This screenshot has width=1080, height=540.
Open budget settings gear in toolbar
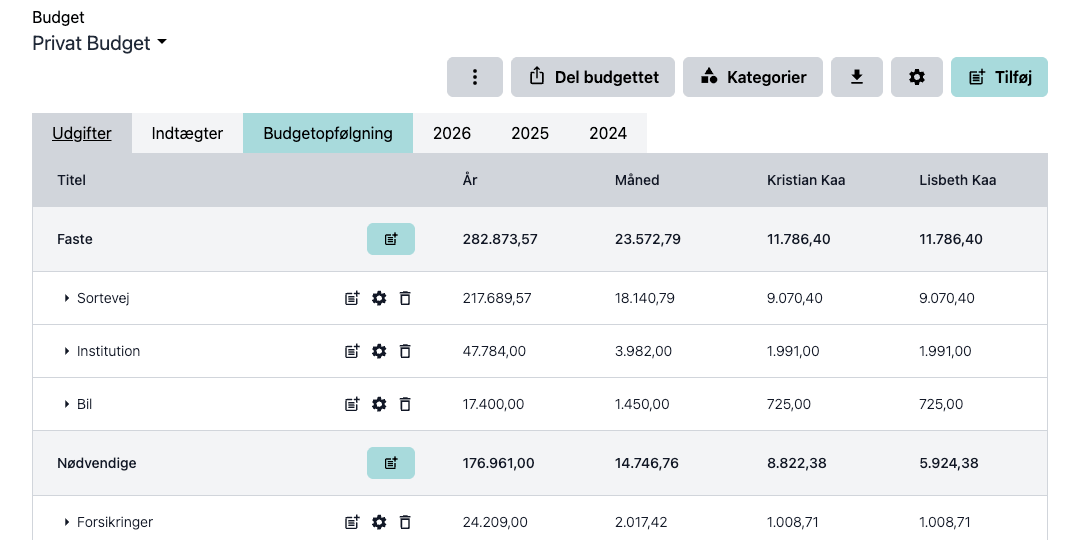(x=917, y=77)
